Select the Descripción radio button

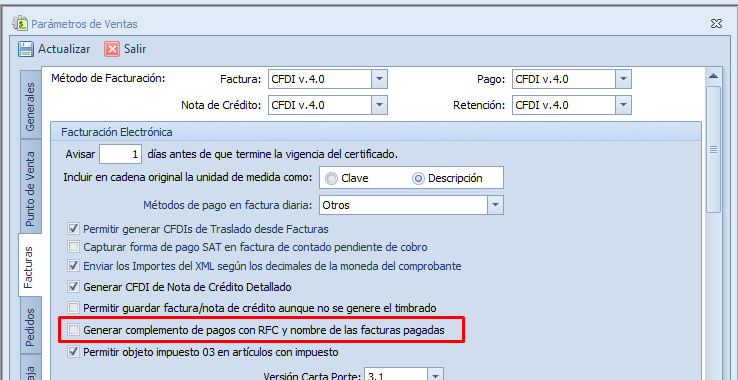pos(418,178)
